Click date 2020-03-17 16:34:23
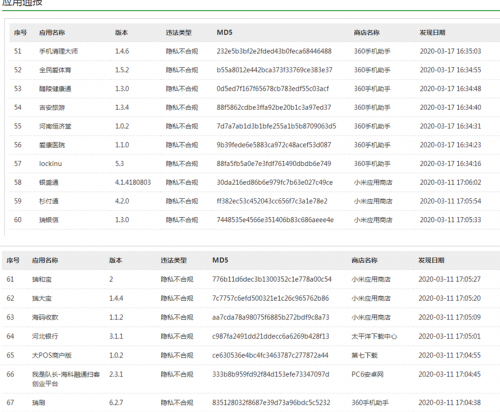This screenshot has height=412, width=500. coord(450,145)
